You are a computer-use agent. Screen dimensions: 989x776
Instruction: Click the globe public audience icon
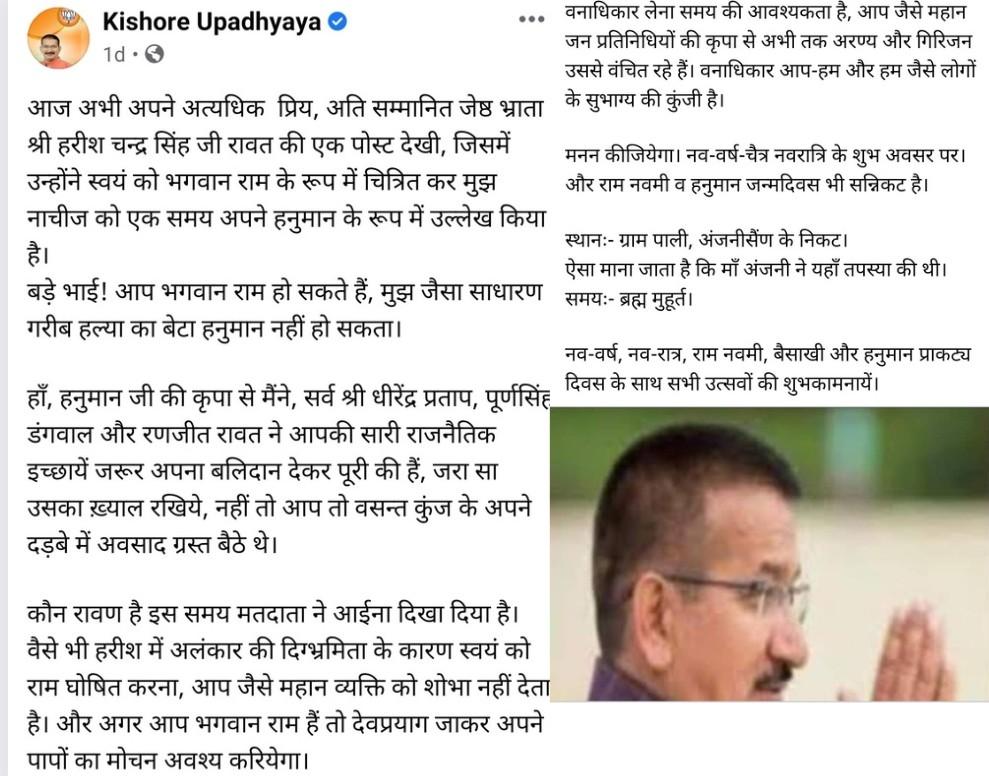[x=155, y=54]
